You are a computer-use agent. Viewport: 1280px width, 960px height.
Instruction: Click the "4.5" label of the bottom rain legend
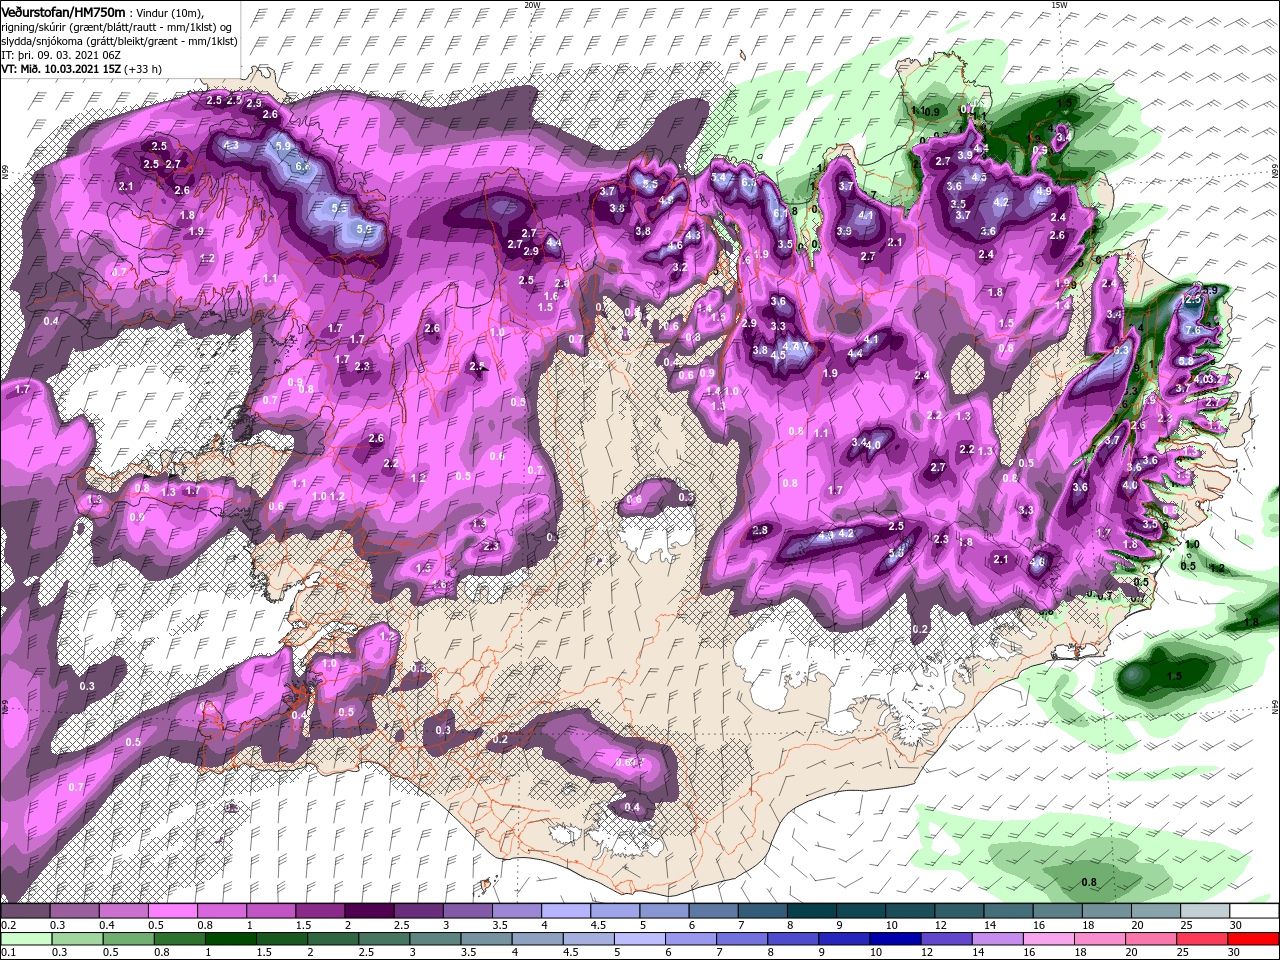click(571, 951)
